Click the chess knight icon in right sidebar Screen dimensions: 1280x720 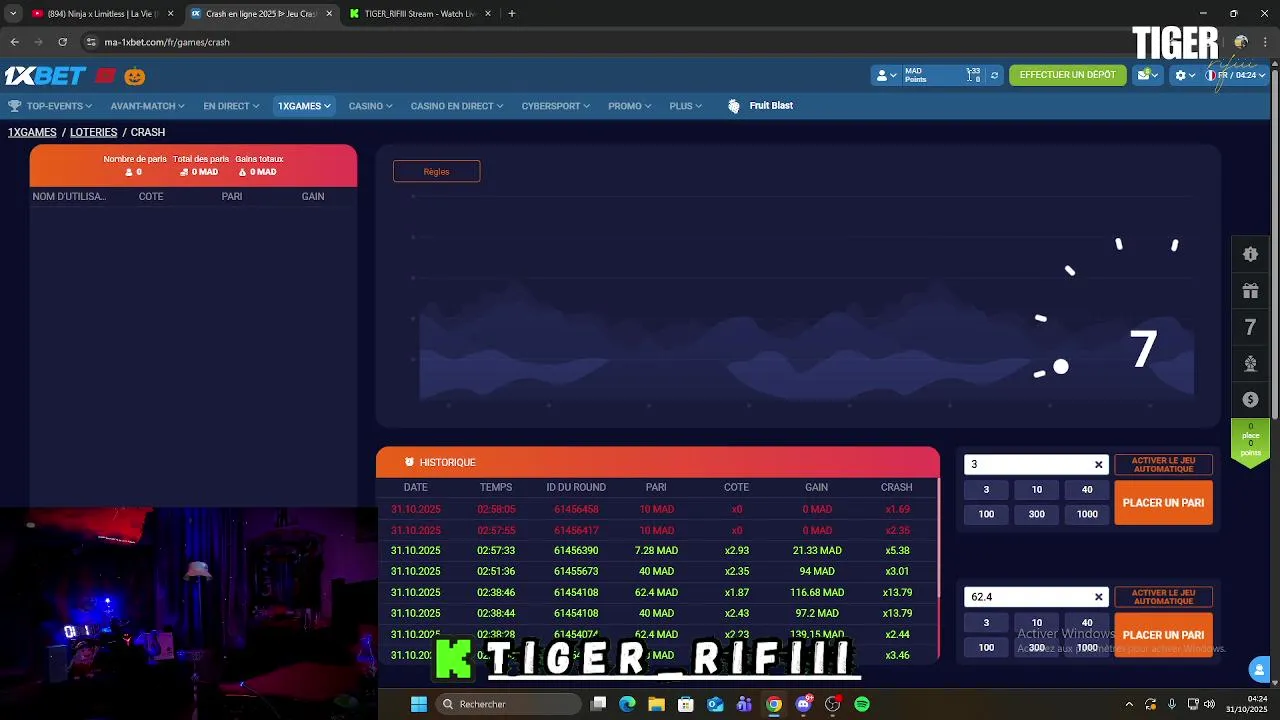click(1250, 363)
